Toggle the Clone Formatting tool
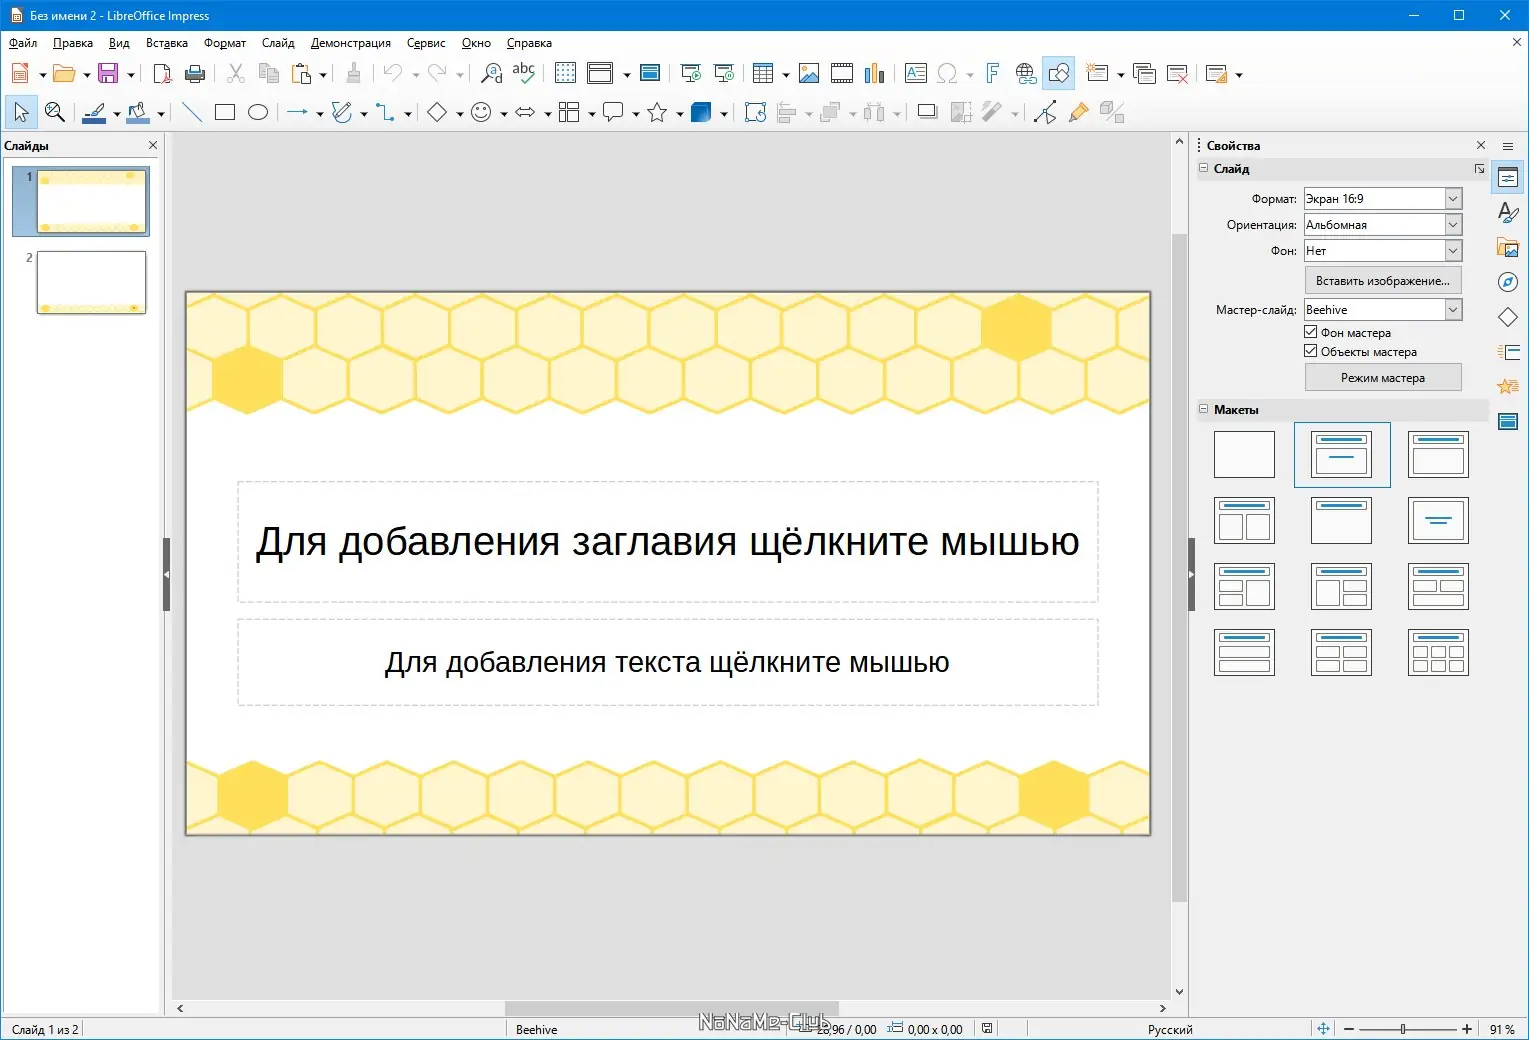The height and width of the screenshot is (1040, 1529). [x=352, y=73]
